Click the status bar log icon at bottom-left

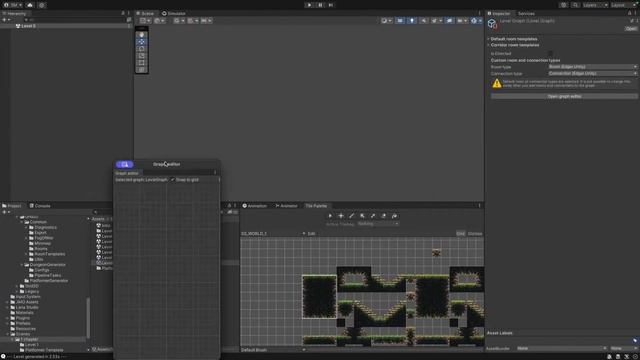(x=3, y=356)
